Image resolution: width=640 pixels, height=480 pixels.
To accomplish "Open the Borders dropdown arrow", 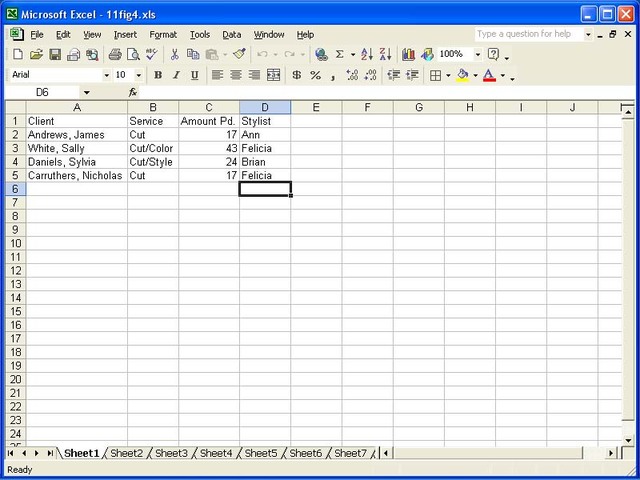I will pos(448,76).
